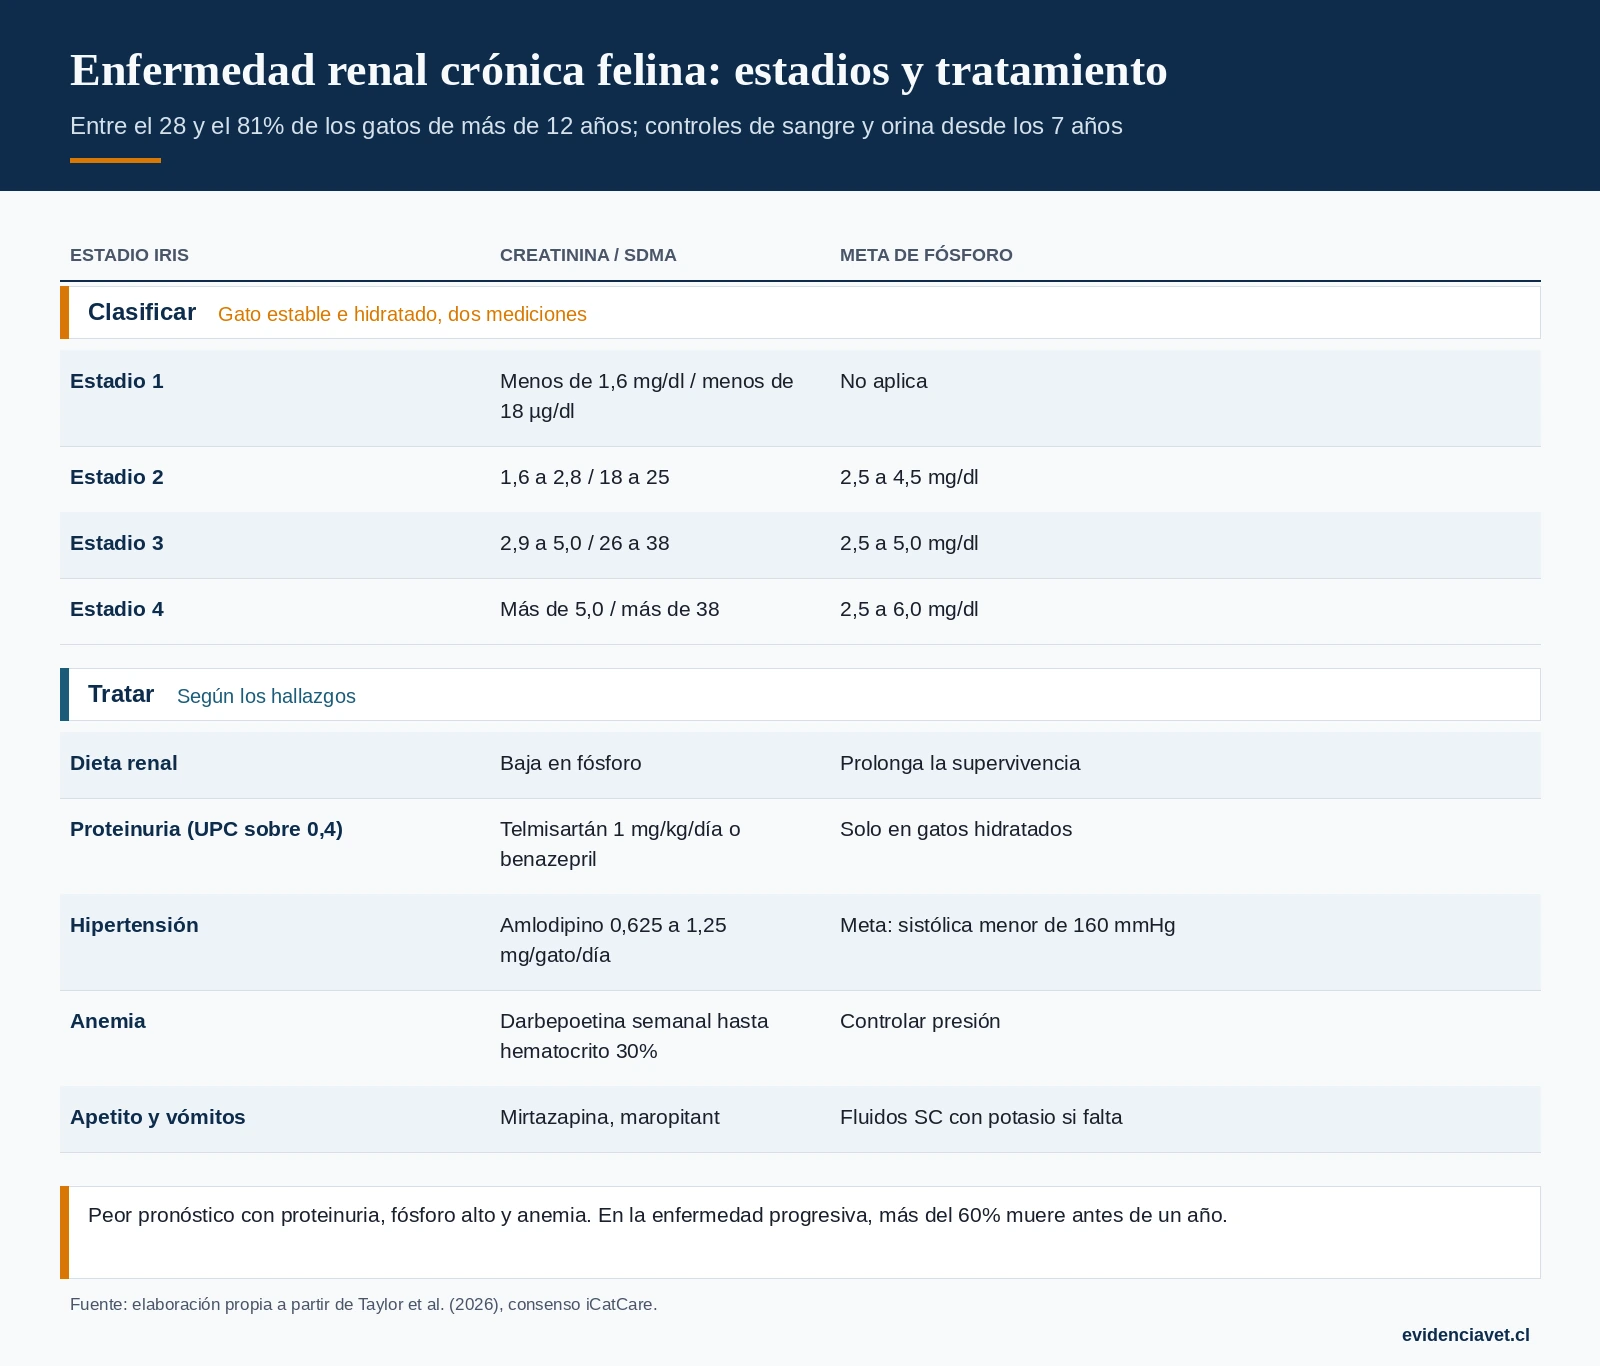Screen dimensions: 1600x1366
Task: Click the 'Mirtazapina, maropitant' cell
Action: pos(610,1117)
